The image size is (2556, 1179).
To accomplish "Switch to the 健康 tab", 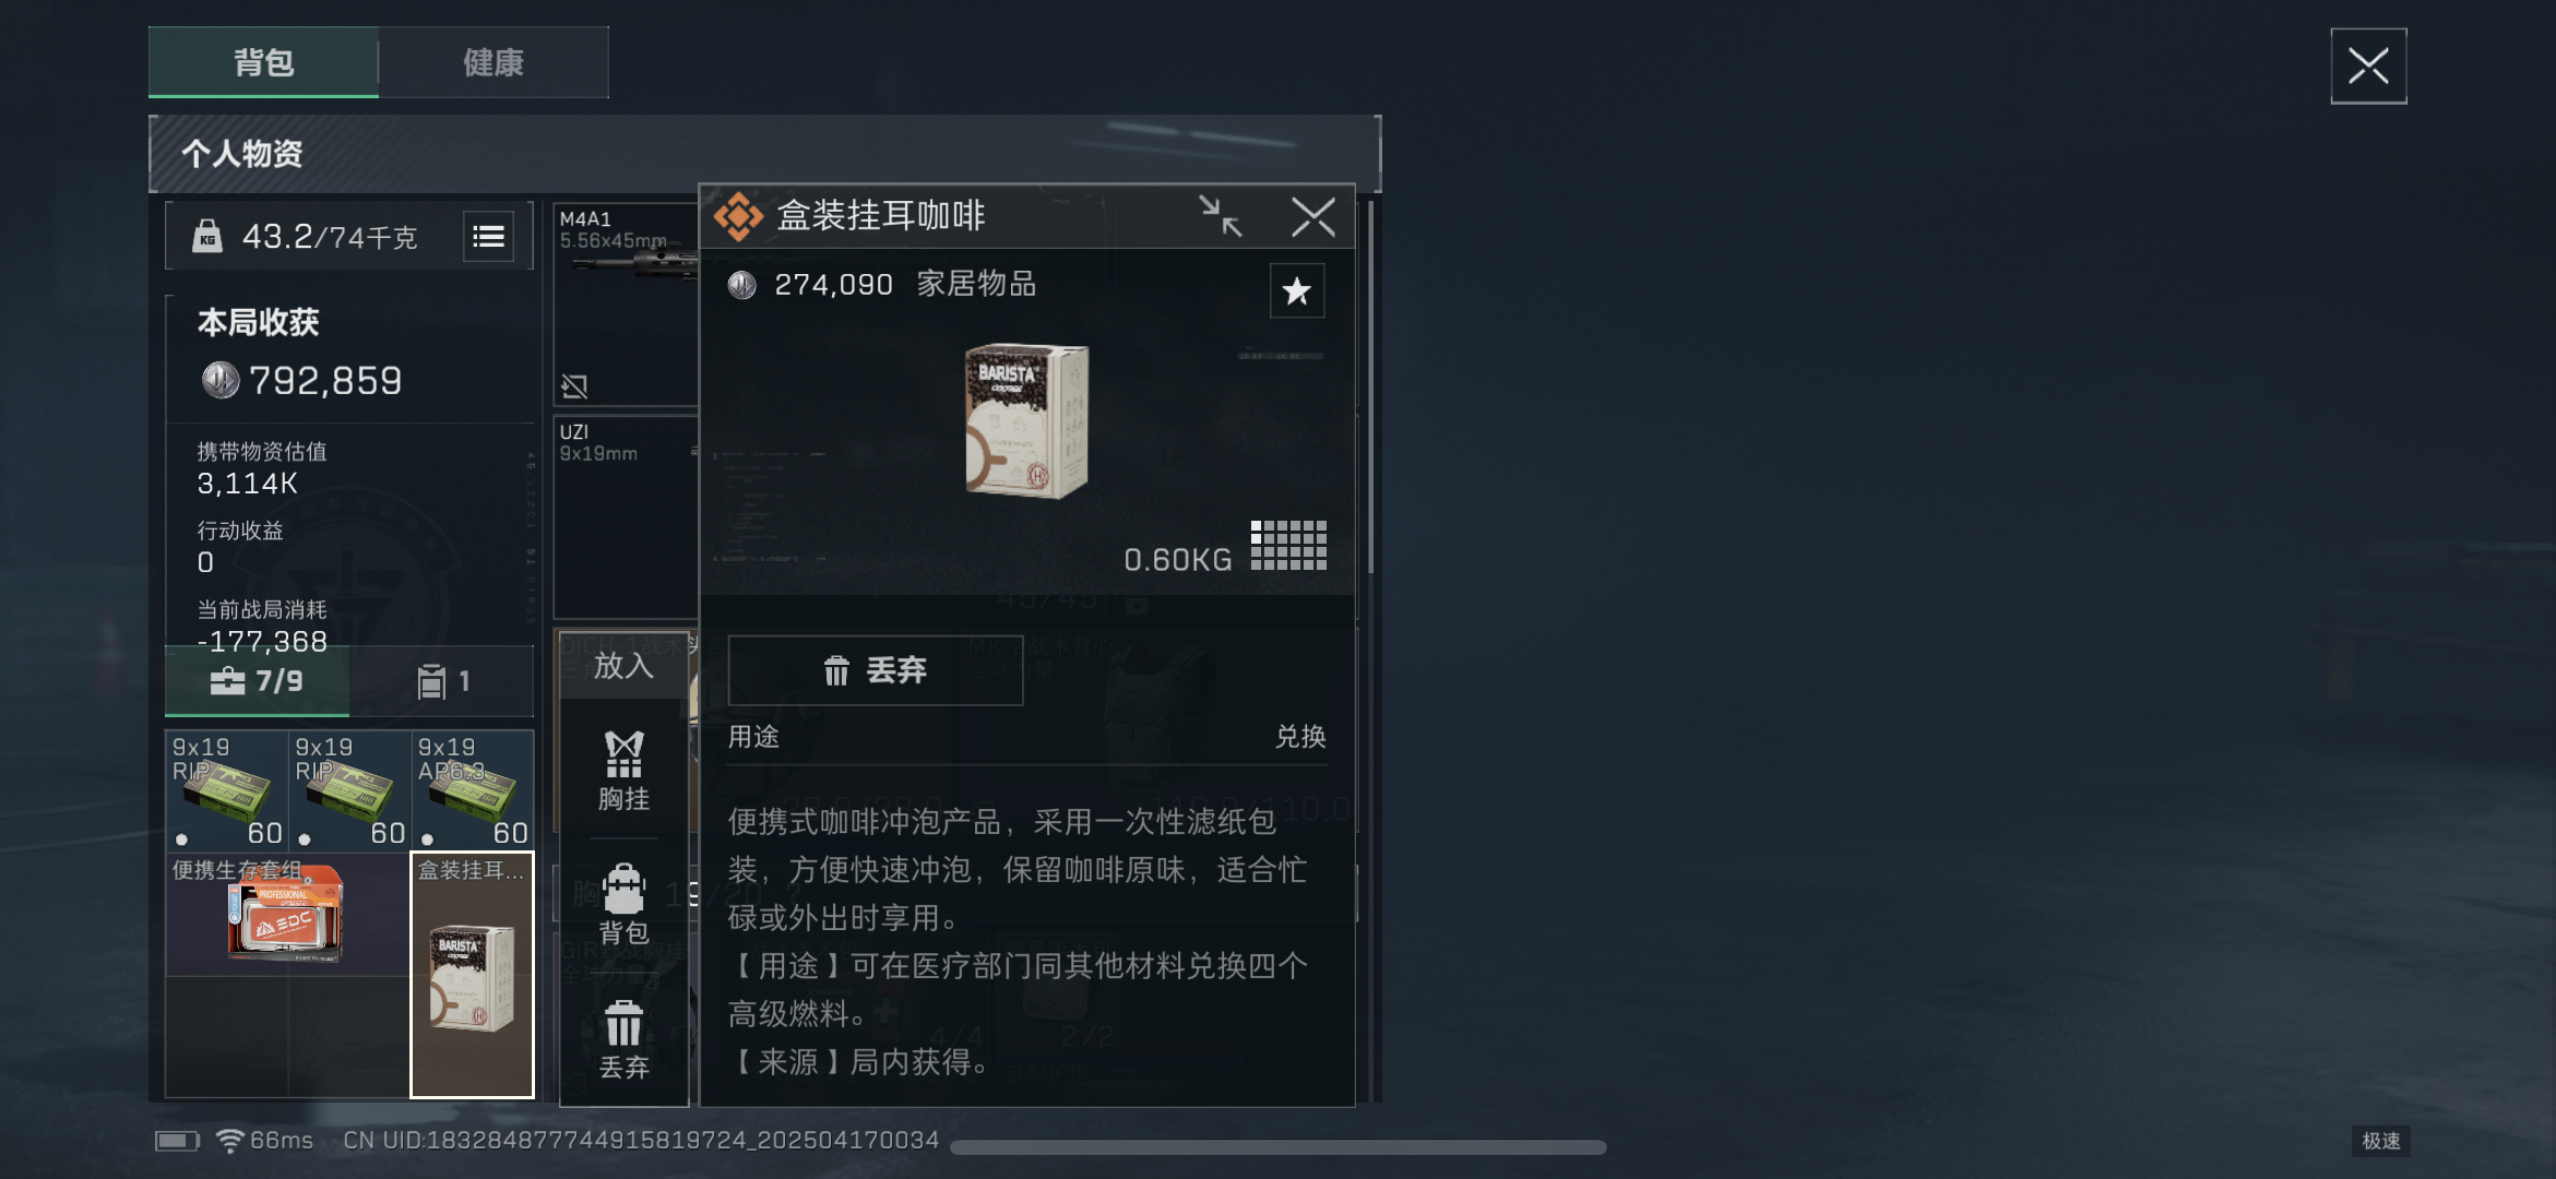I will pyautogui.click(x=493, y=62).
